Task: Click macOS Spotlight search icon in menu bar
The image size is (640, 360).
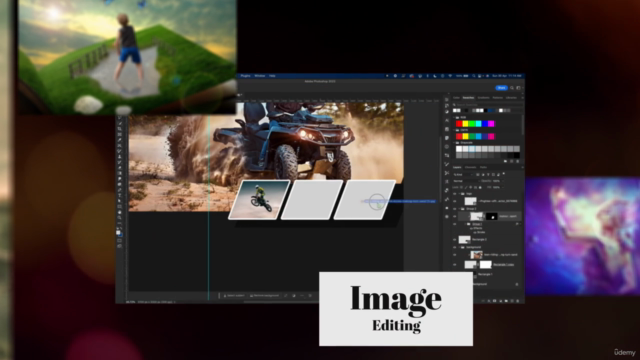Action: point(473,76)
